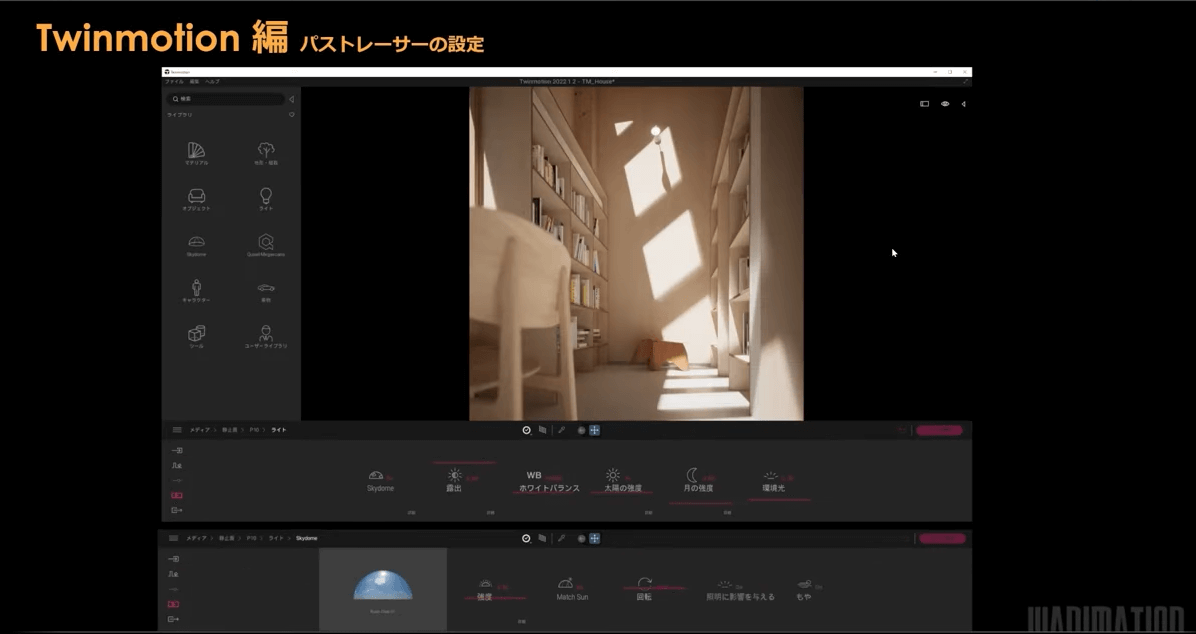Viewport: 1196px width, 634px height.
Task: Click the 月の強度 moon intensity icon
Action: coord(692,475)
